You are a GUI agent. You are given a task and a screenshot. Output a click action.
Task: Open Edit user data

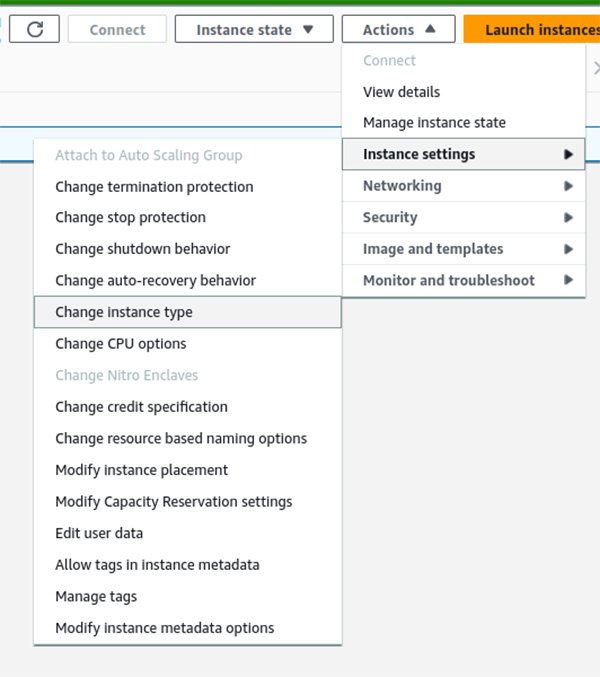(x=99, y=533)
